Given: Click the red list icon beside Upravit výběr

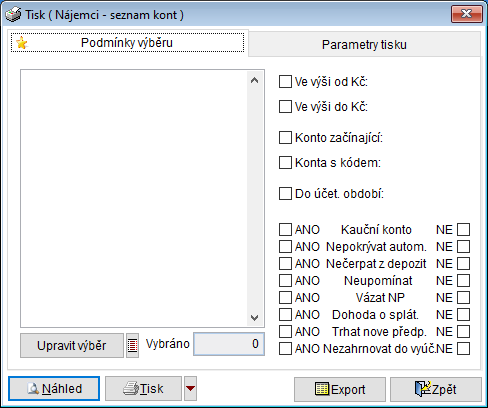Looking at the screenshot, I should click(x=132, y=345).
